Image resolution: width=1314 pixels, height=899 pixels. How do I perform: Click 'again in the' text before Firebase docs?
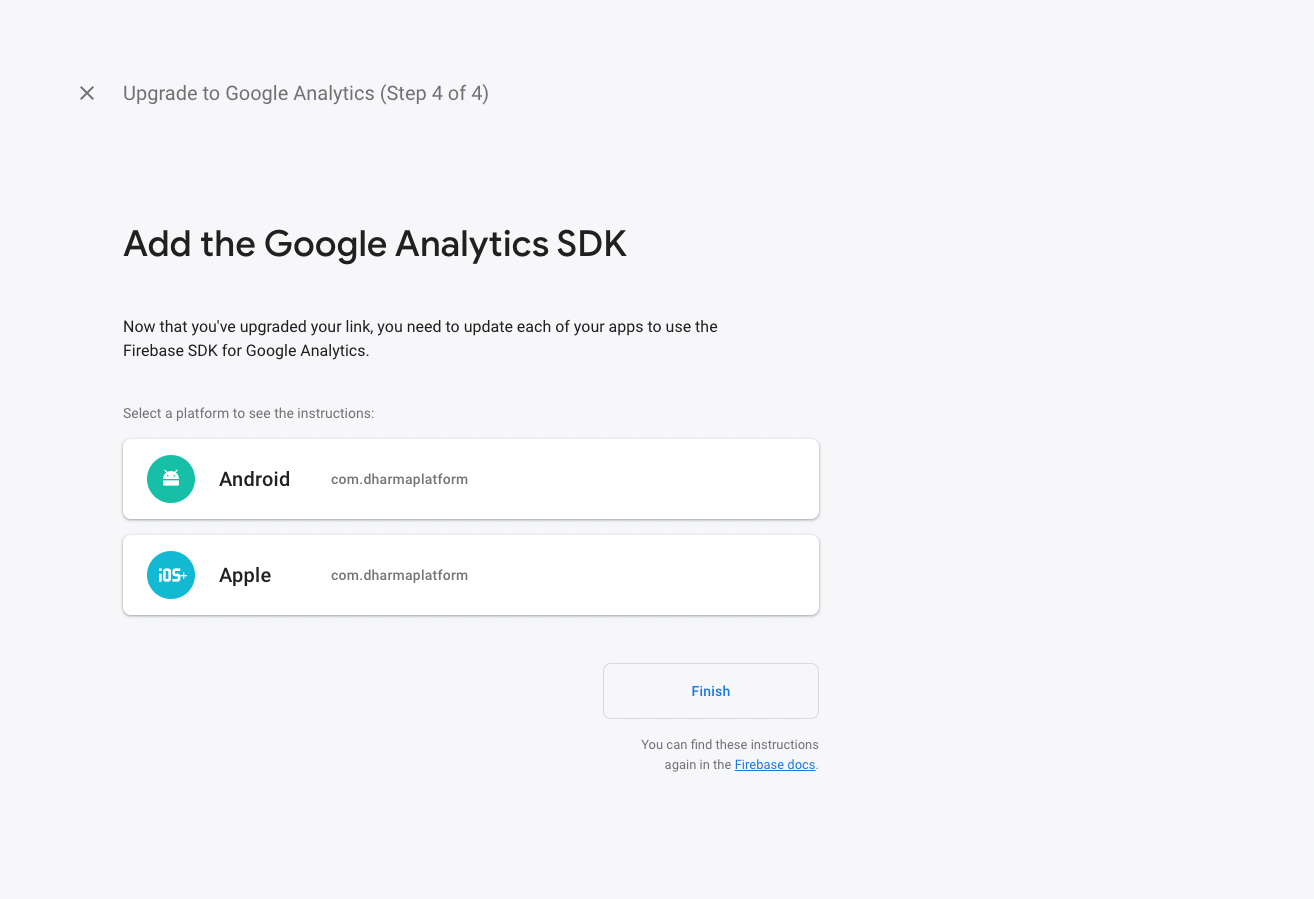pyautogui.click(x=698, y=765)
